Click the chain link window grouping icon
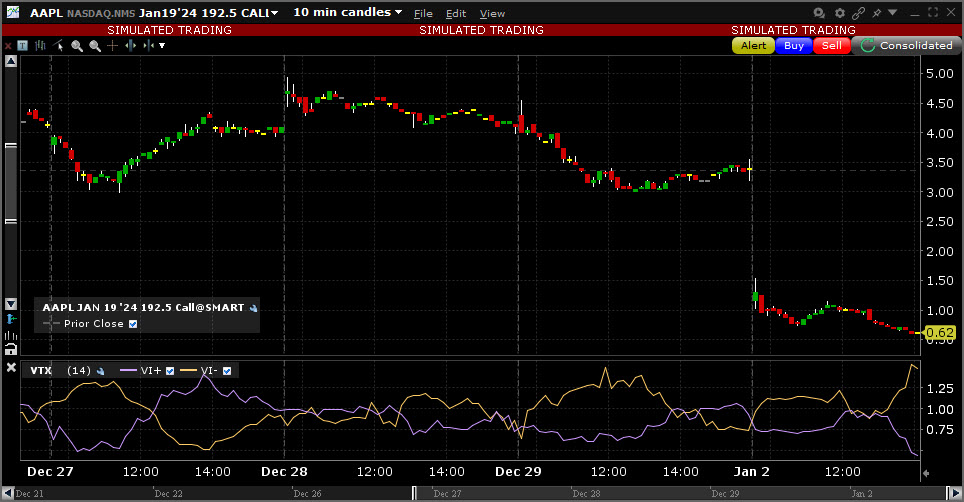The width and height of the screenshot is (964, 502). 859,13
